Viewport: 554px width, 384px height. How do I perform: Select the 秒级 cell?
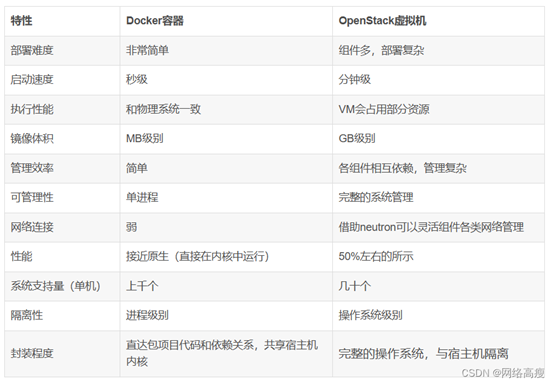226,80
